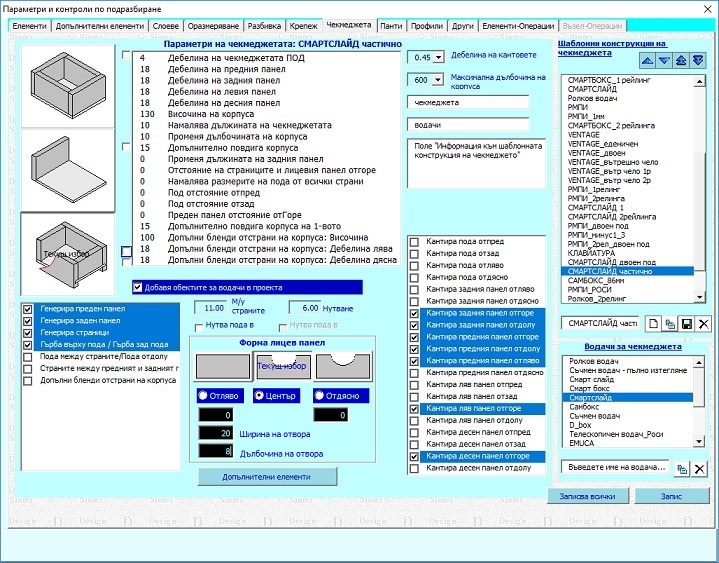Create new drawer template icon
This screenshot has width=719, height=563.
point(653,324)
